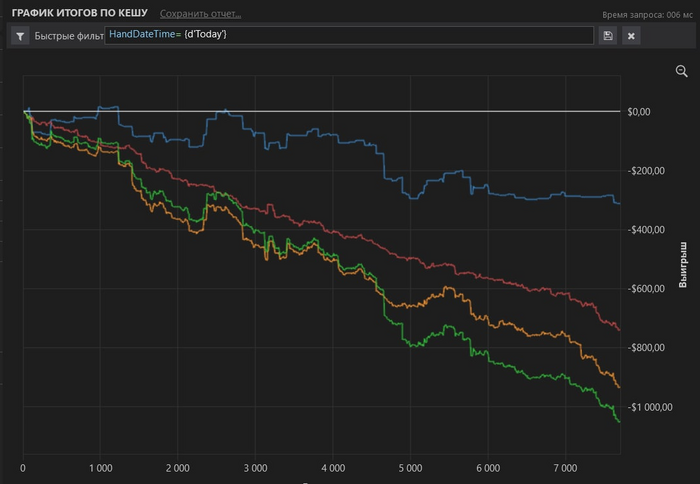This screenshot has width=700, height=484.
Task: Select the 'ГРАФИК ИТОГОВ ПО КЕШУ' title
Action: [79, 13]
